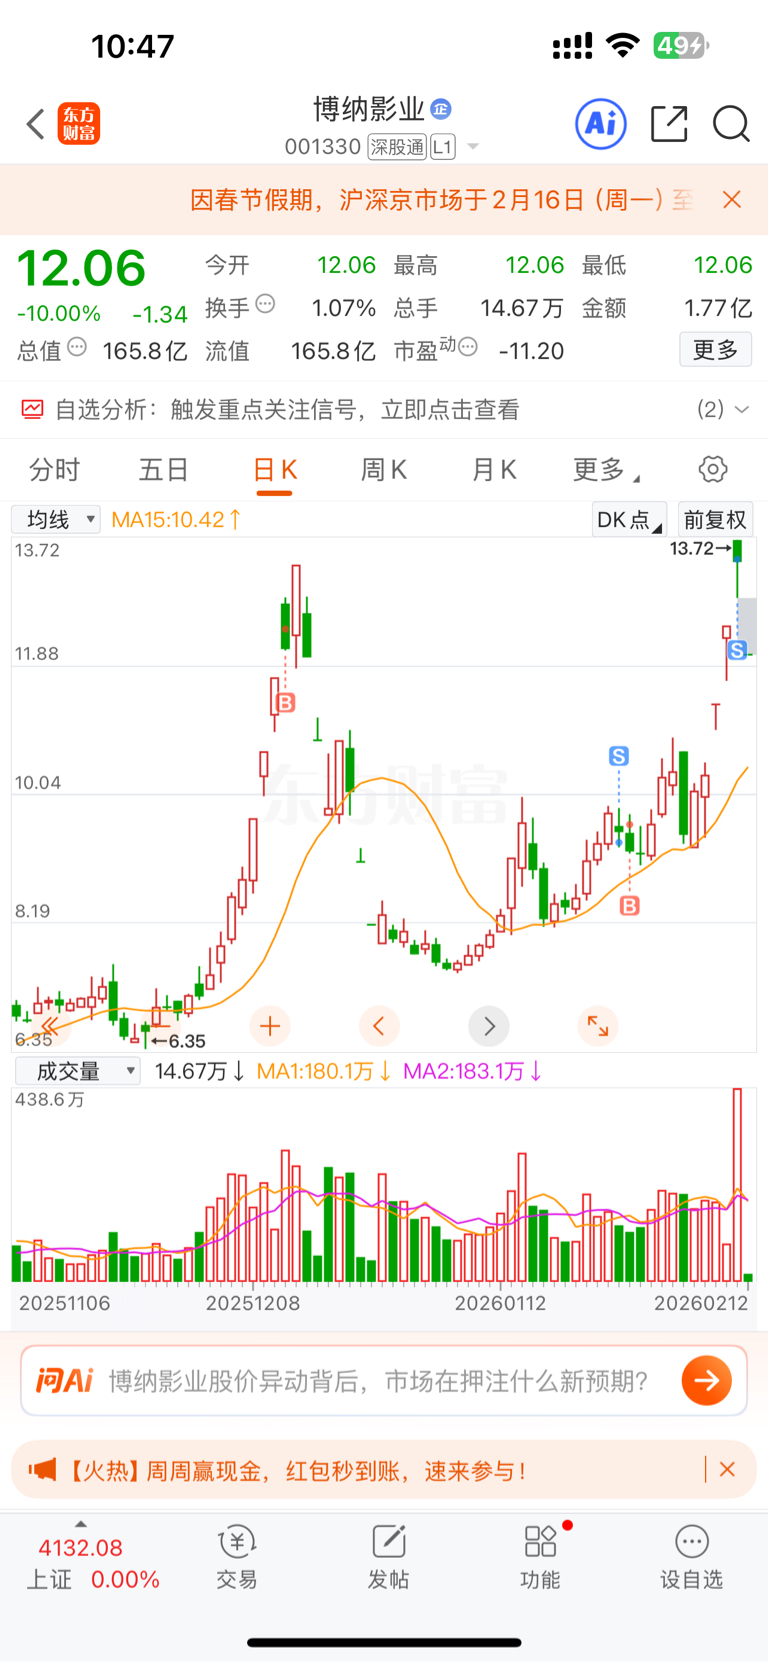Tap the lower B marker near 8.19
The height and width of the screenshot is (1662, 768).
click(629, 906)
